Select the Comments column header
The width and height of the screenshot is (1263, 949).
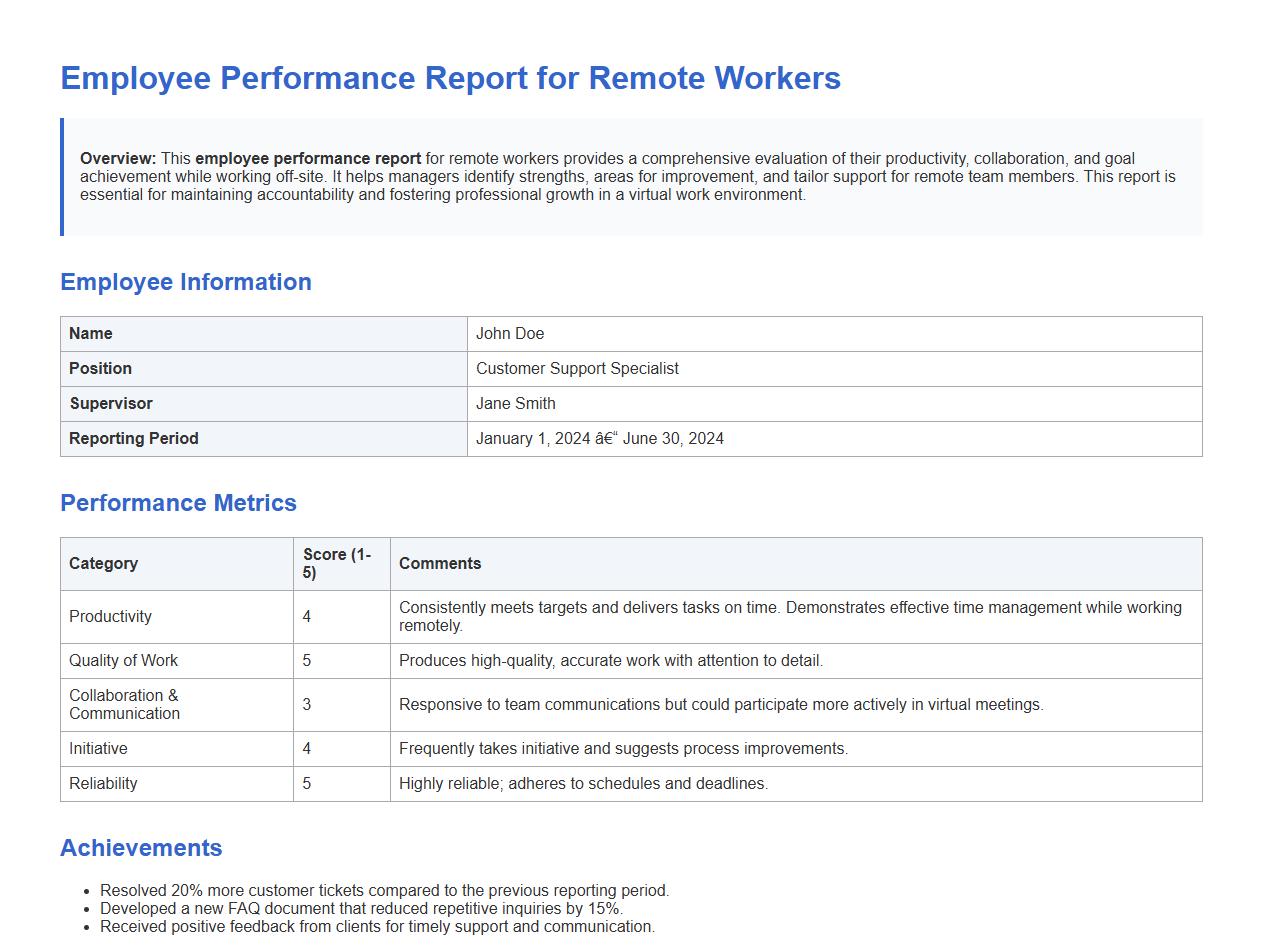pyautogui.click(x=440, y=563)
